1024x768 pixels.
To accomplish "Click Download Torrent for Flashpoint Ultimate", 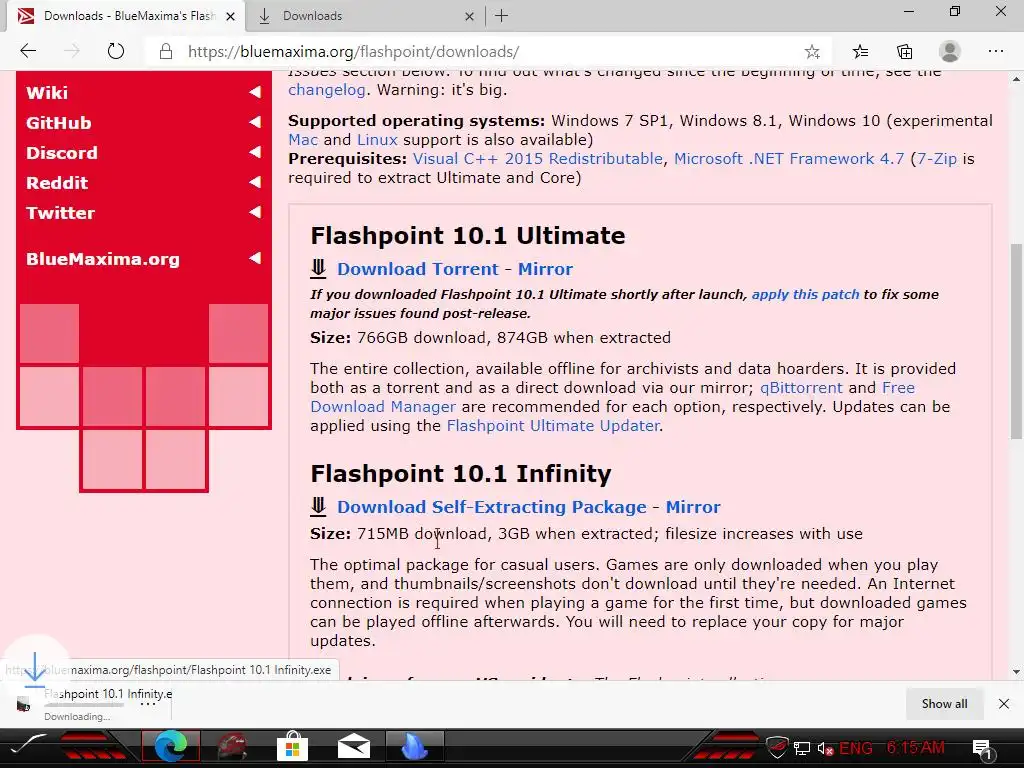I will pyautogui.click(x=418, y=269).
